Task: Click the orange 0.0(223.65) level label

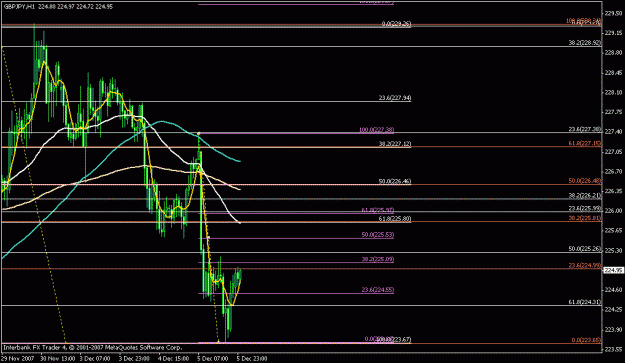Action: point(586,340)
